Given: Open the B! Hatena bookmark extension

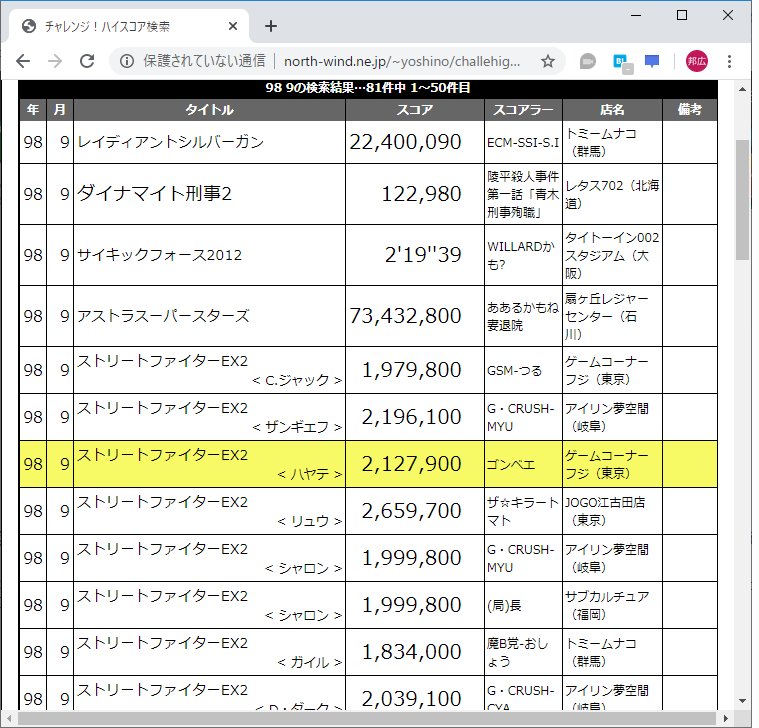Looking at the screenshot, I should 622,62.
